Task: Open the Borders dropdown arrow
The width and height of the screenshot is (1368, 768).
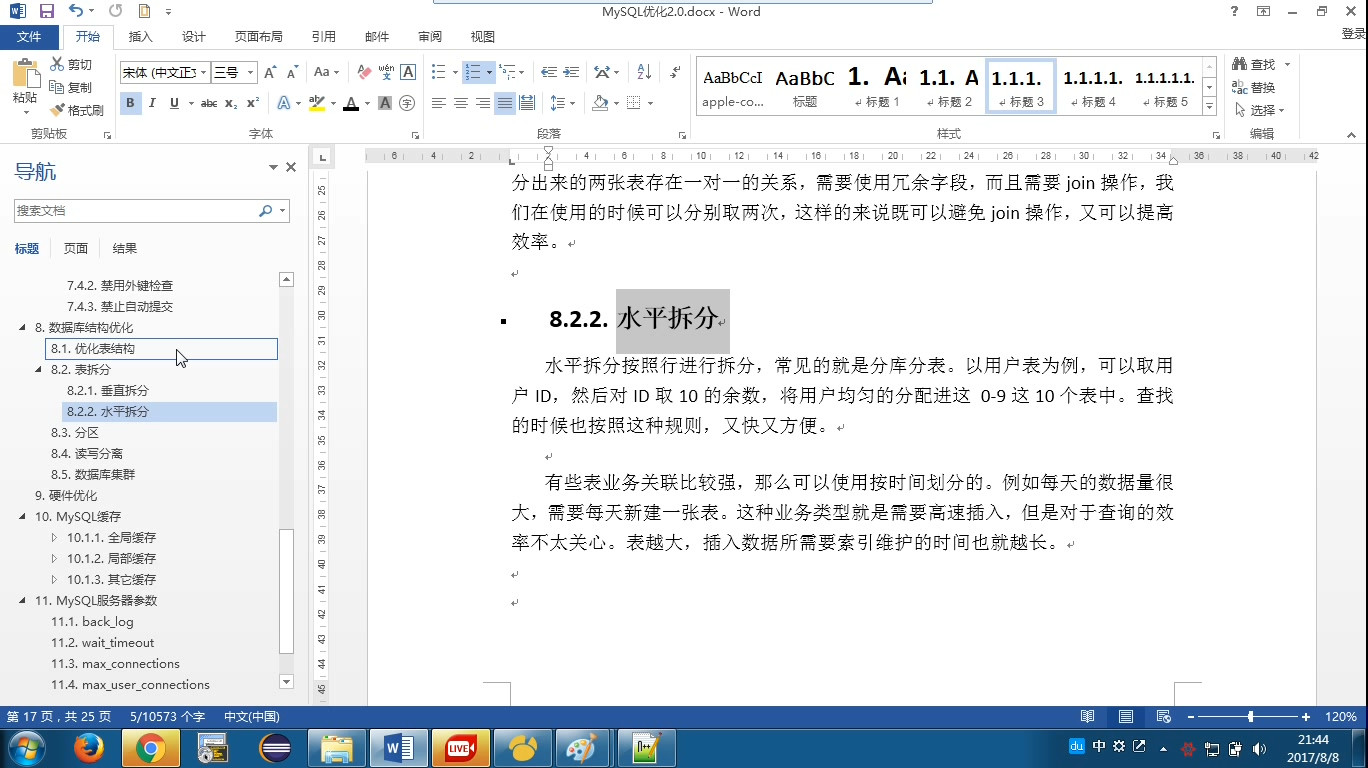Action: (x=650, y=103)
